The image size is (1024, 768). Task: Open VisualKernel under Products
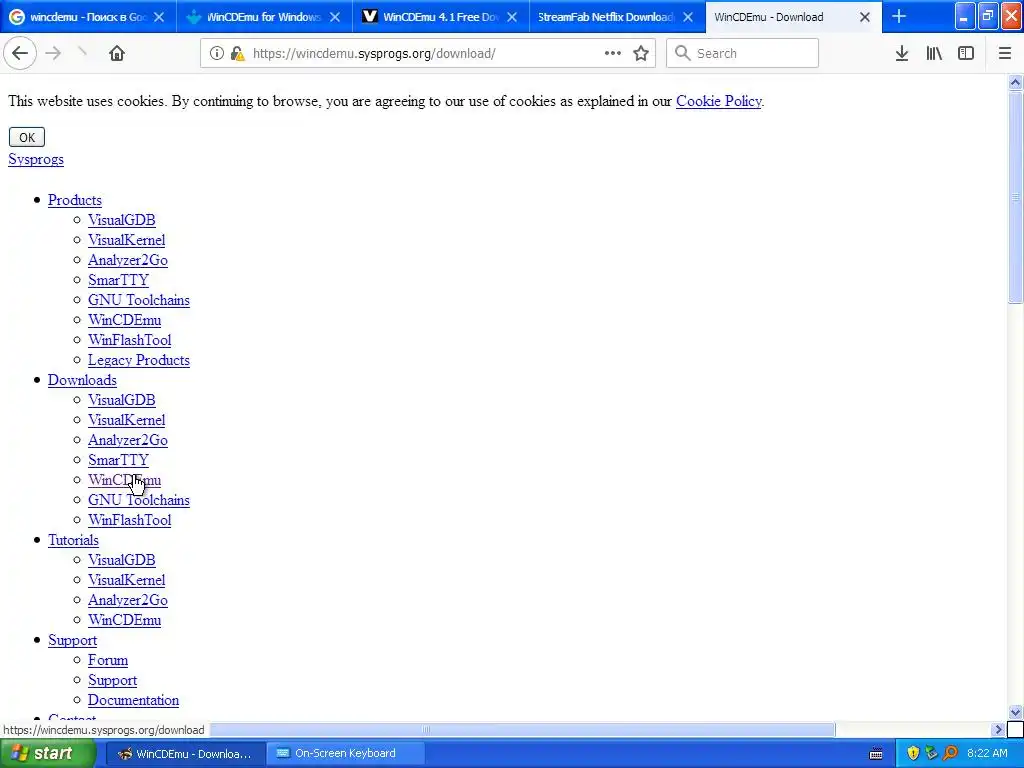[127, 240]
